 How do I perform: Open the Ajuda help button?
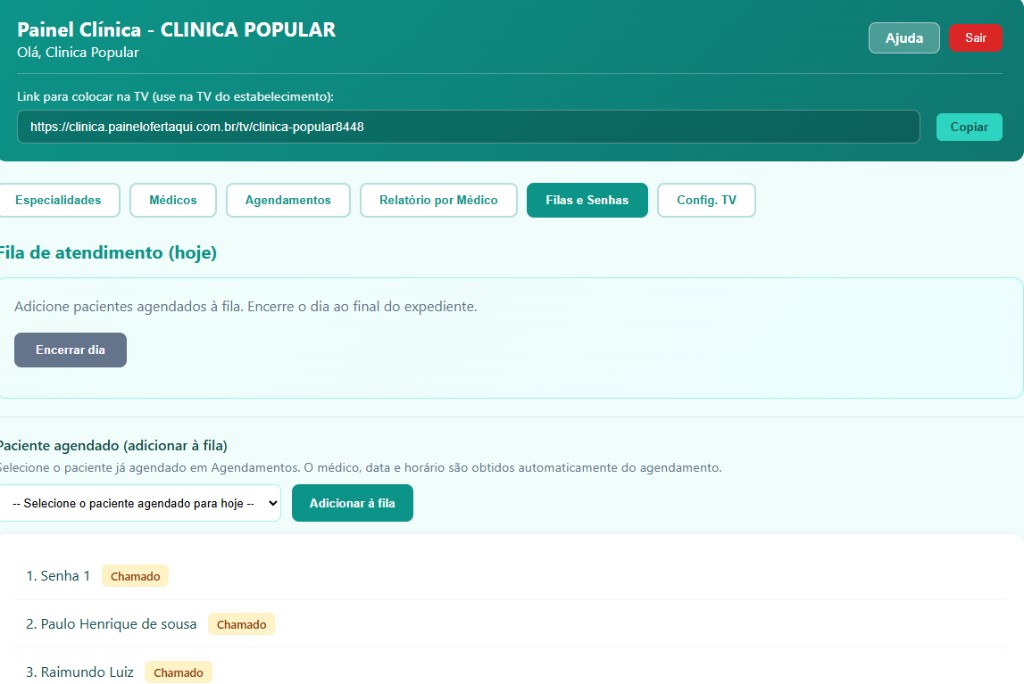click(904, 38)
